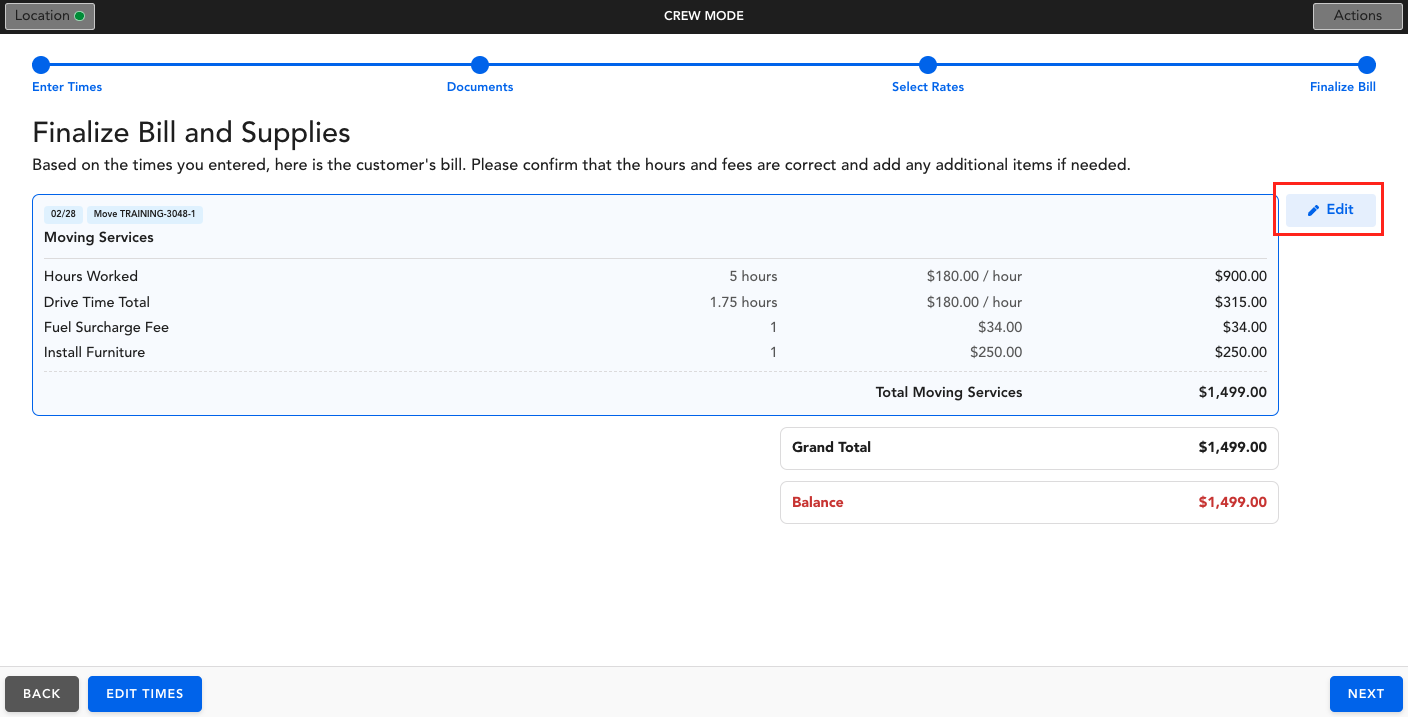1408x717 pixels.
Task: Click the 1.75 hours quantity value
Action: click(743, 302)
